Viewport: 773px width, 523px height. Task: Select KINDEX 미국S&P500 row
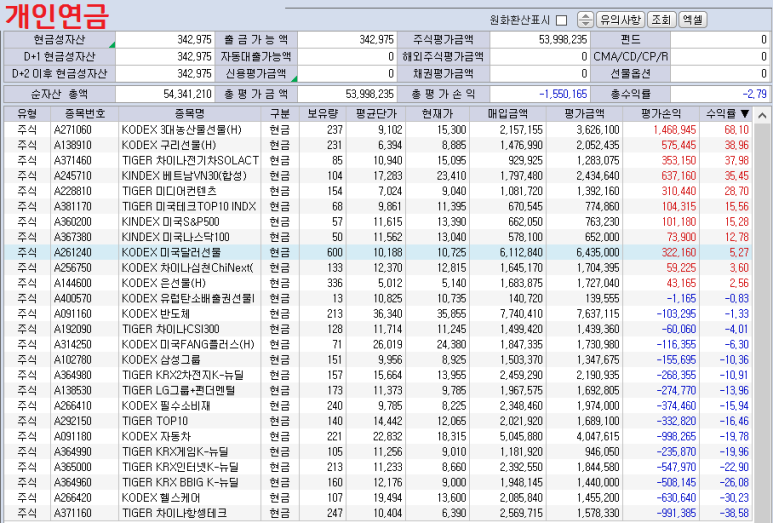(x=378, y=221)
